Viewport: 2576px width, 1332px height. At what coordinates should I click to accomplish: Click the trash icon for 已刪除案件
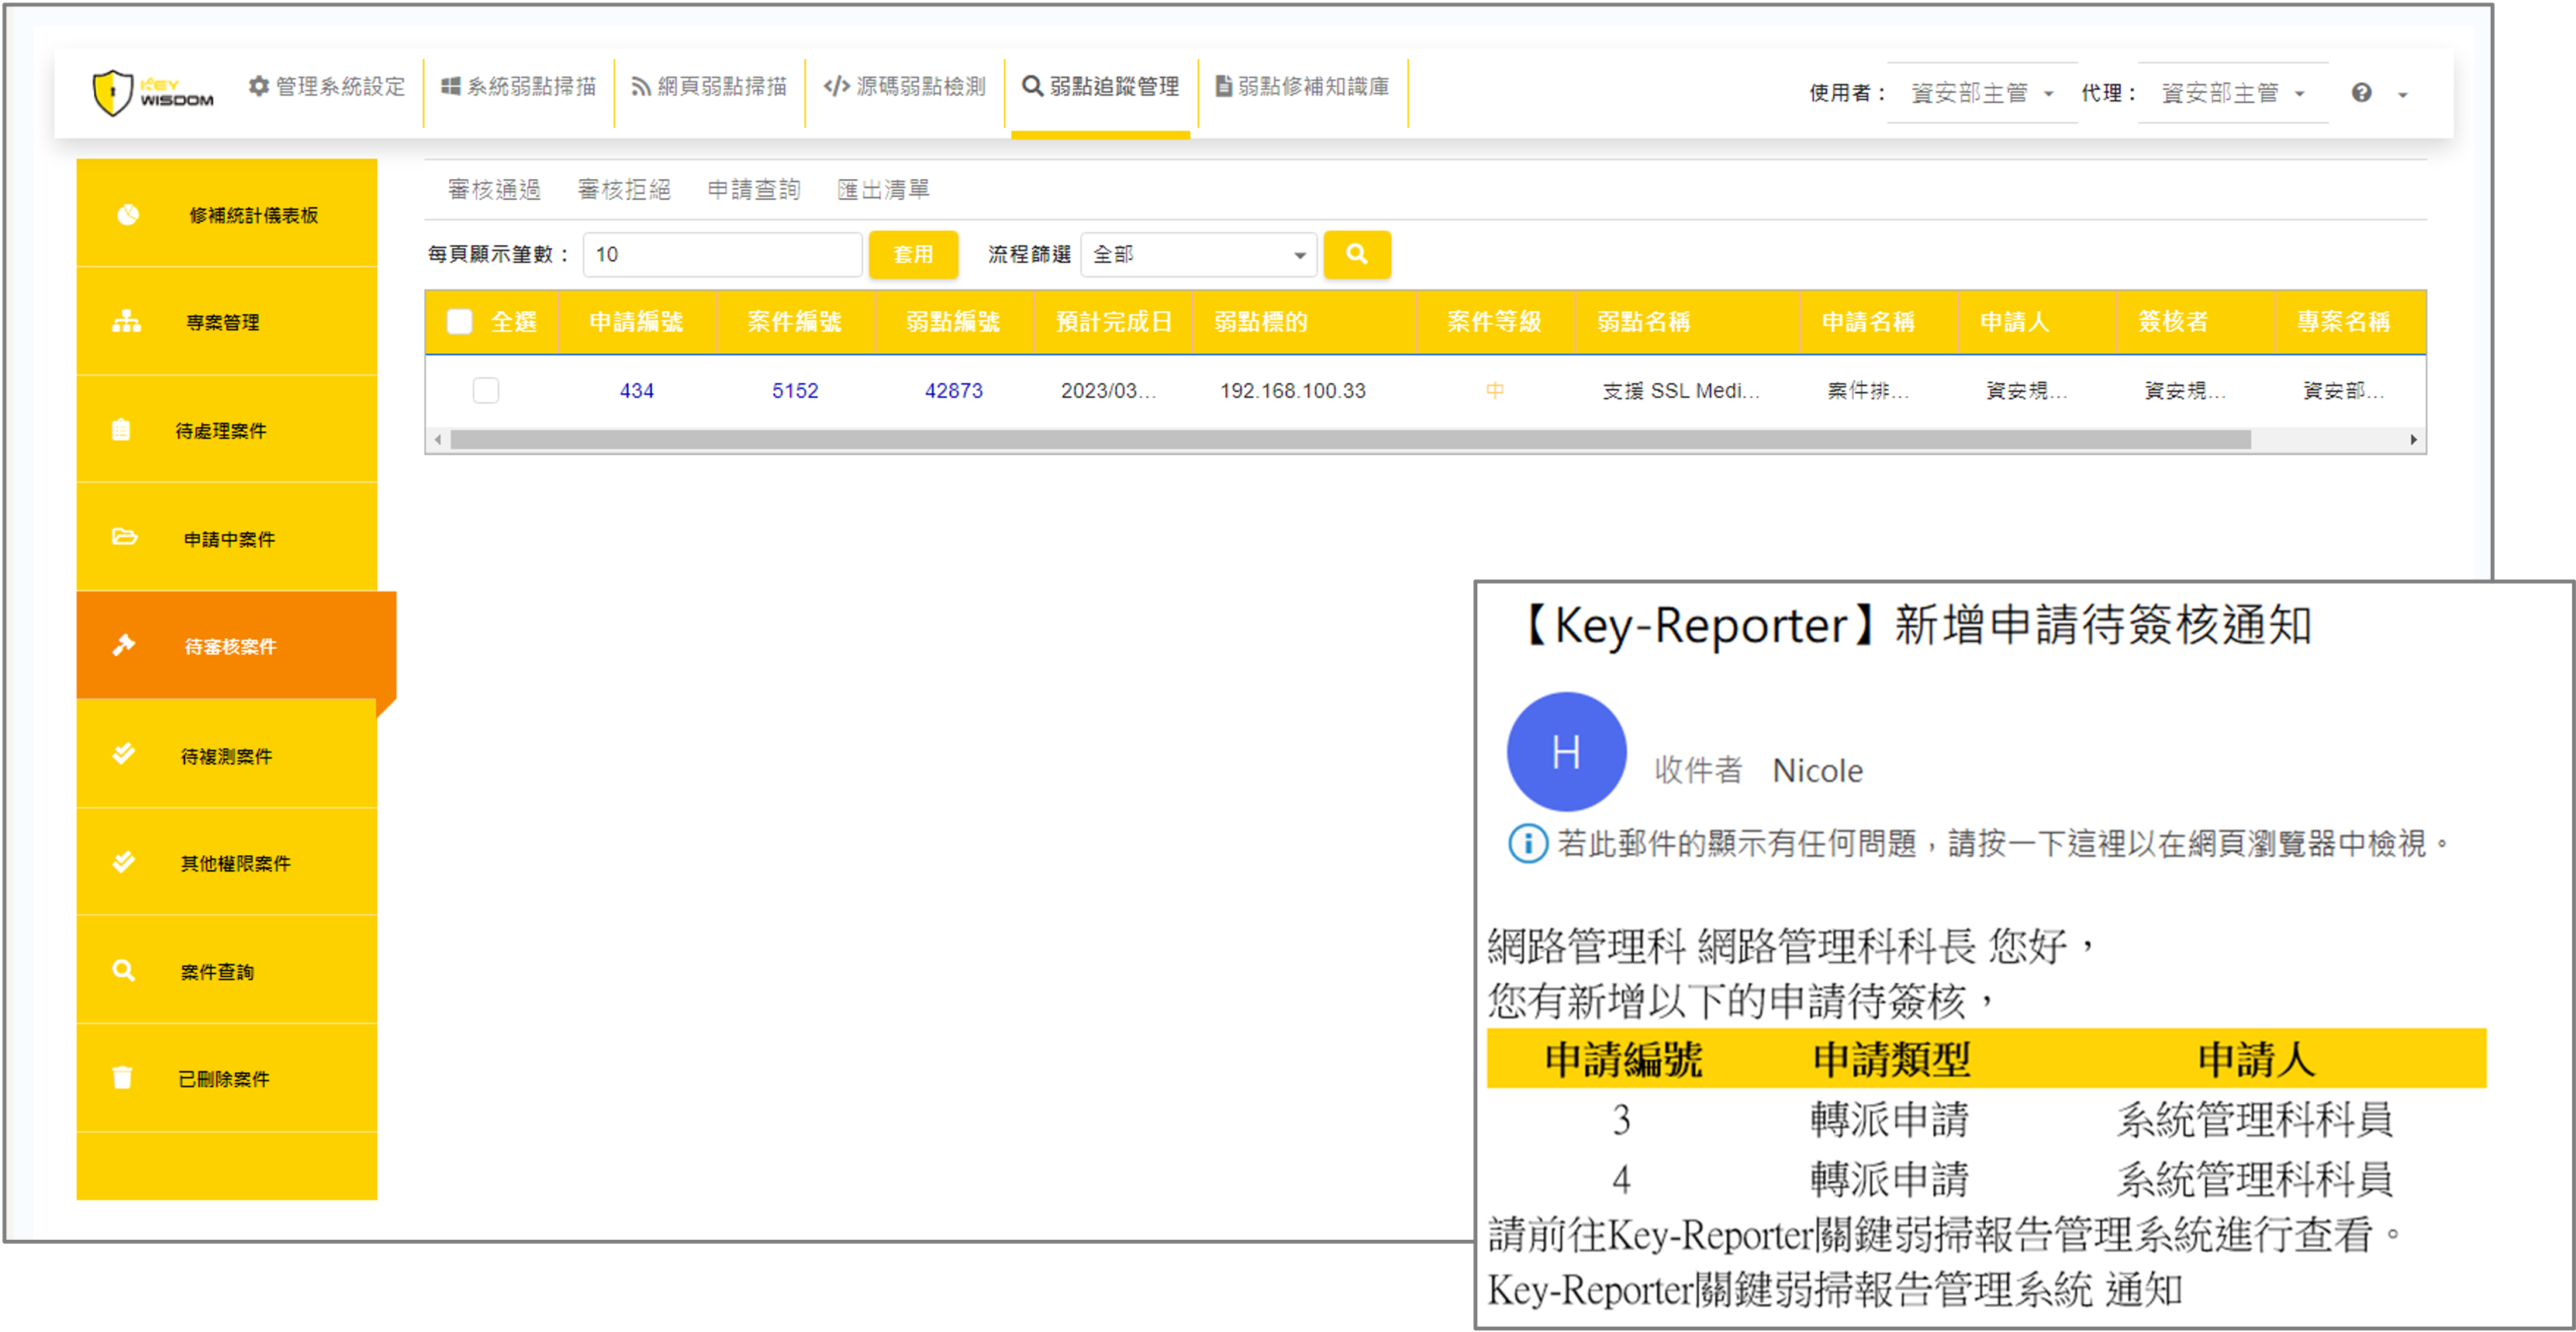pos(122,1077)
